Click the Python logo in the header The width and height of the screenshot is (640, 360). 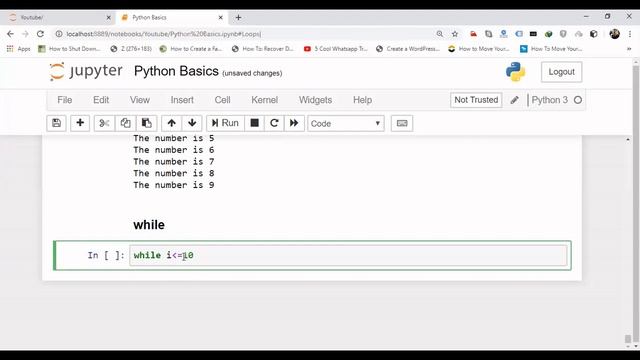pyautogui.click(x=516, y=72)
